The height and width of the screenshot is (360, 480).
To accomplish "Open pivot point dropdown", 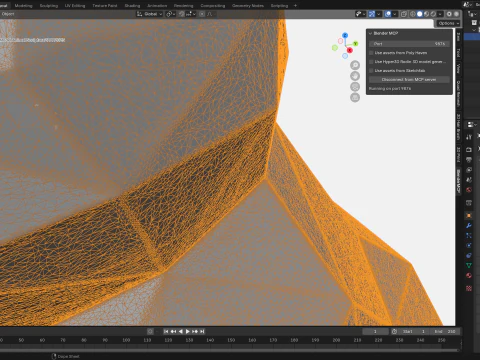I will 171,14.
